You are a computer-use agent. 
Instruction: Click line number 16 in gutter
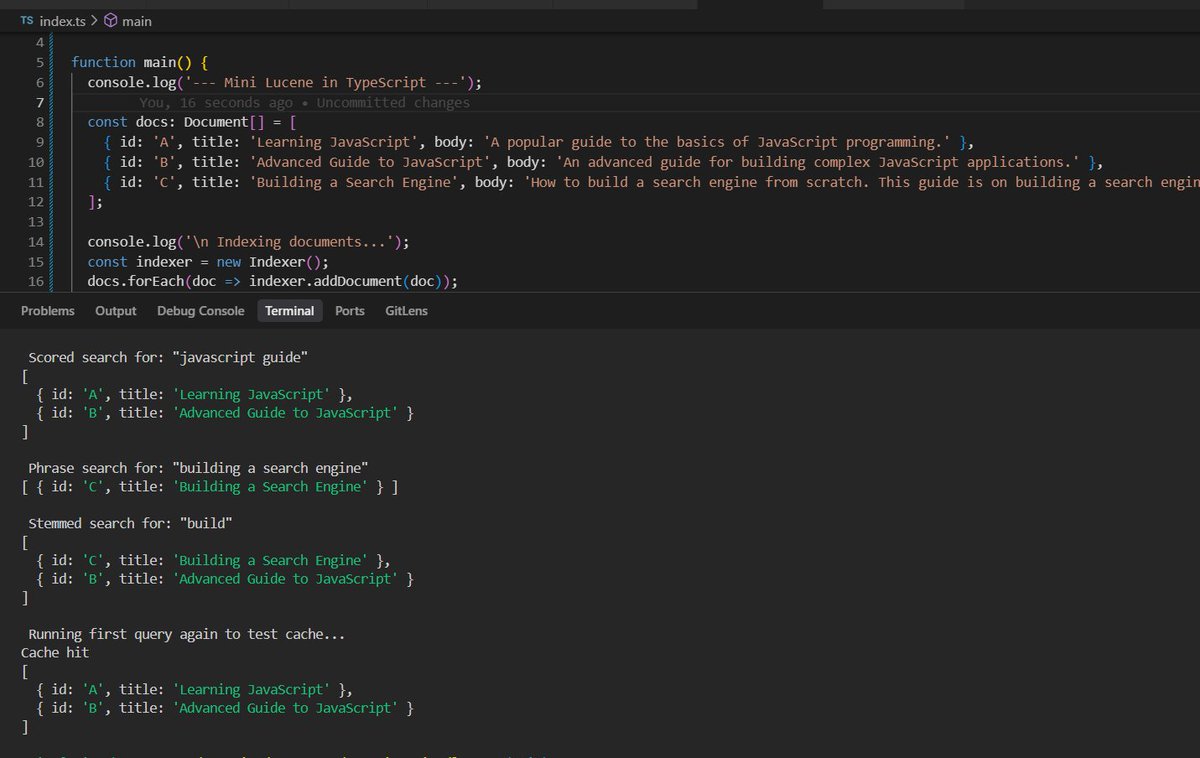click(36, 282)
